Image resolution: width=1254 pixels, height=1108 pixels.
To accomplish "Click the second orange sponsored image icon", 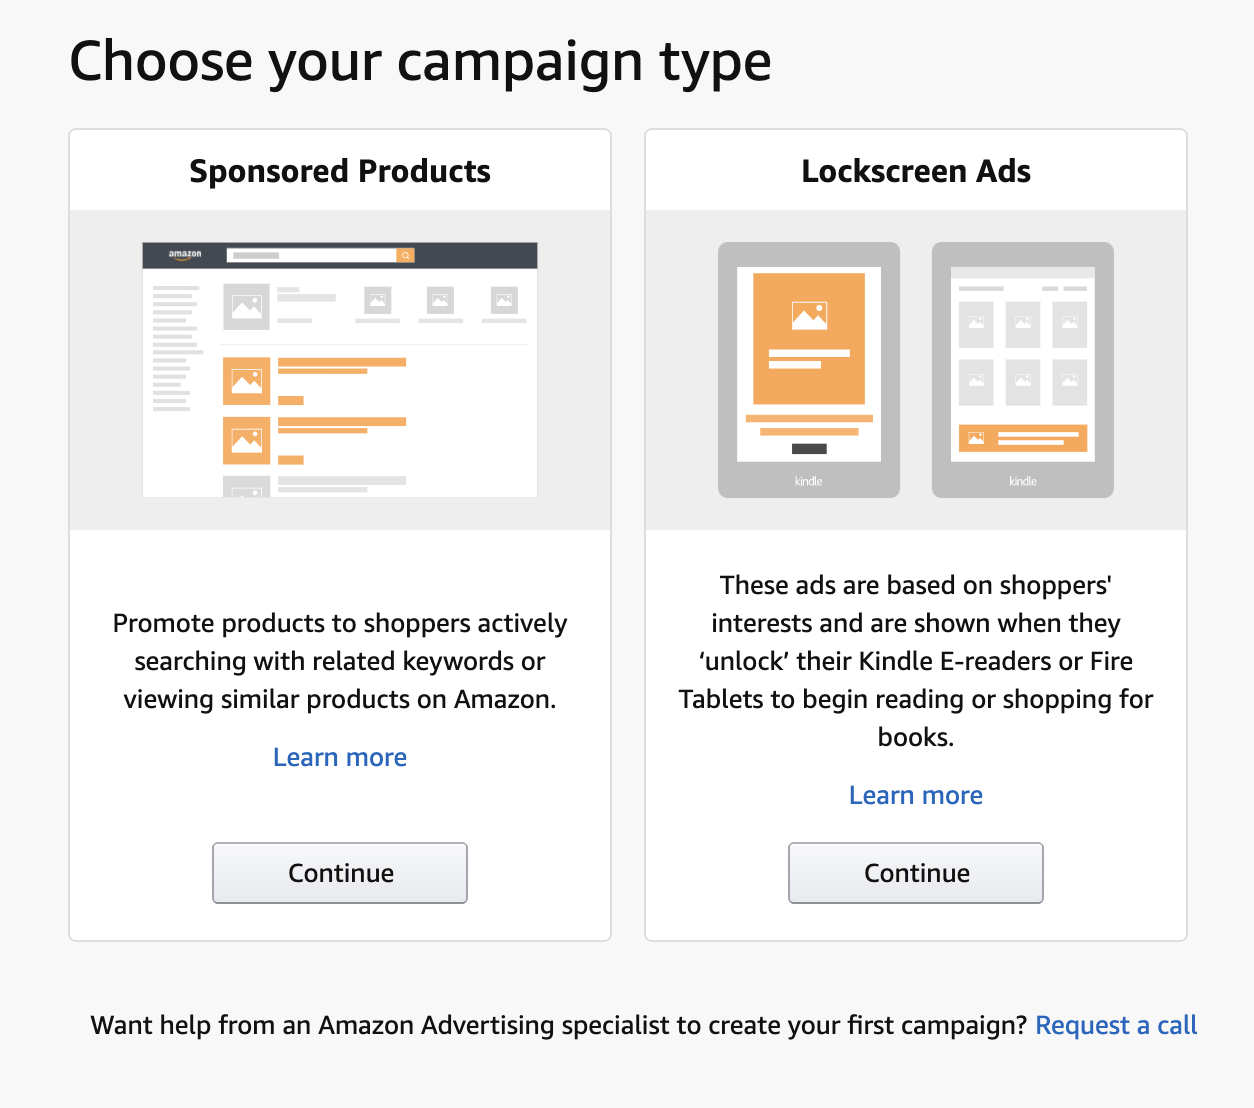I will 247,441.
